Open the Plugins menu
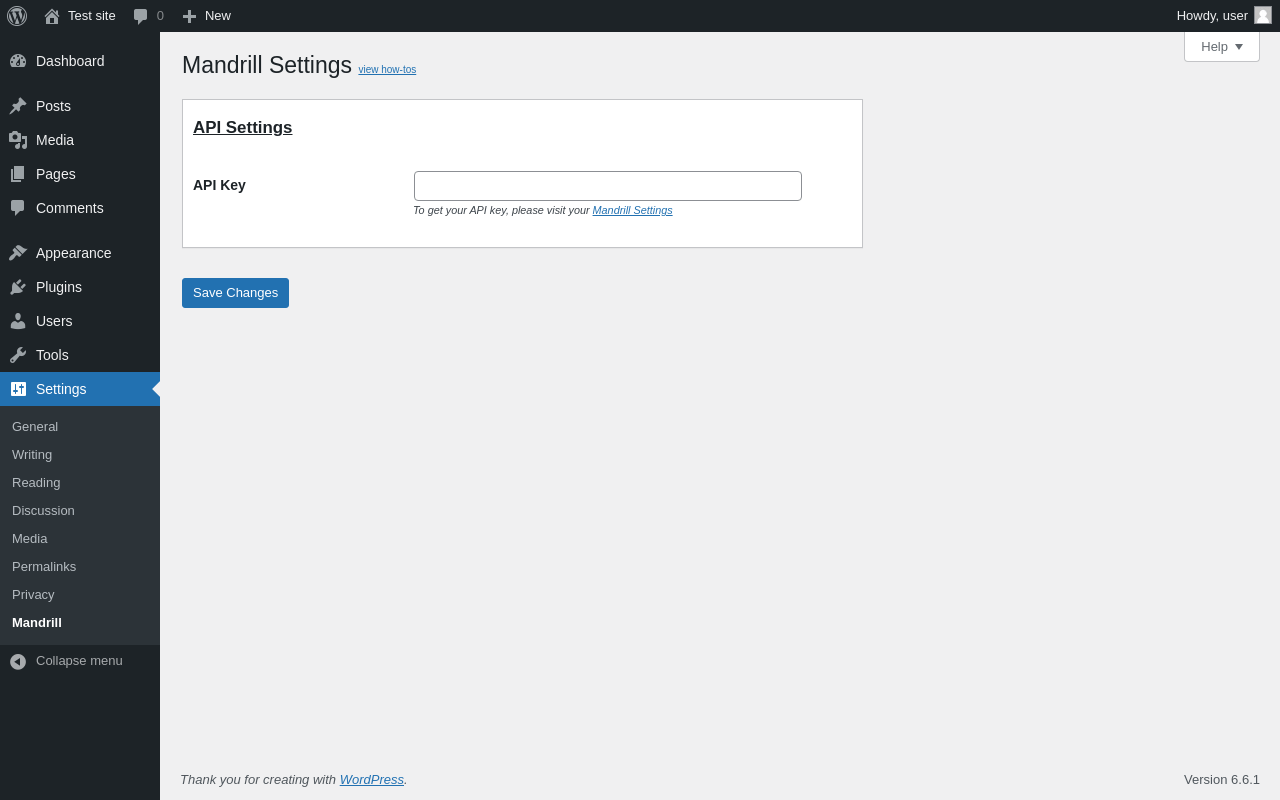 80,287
